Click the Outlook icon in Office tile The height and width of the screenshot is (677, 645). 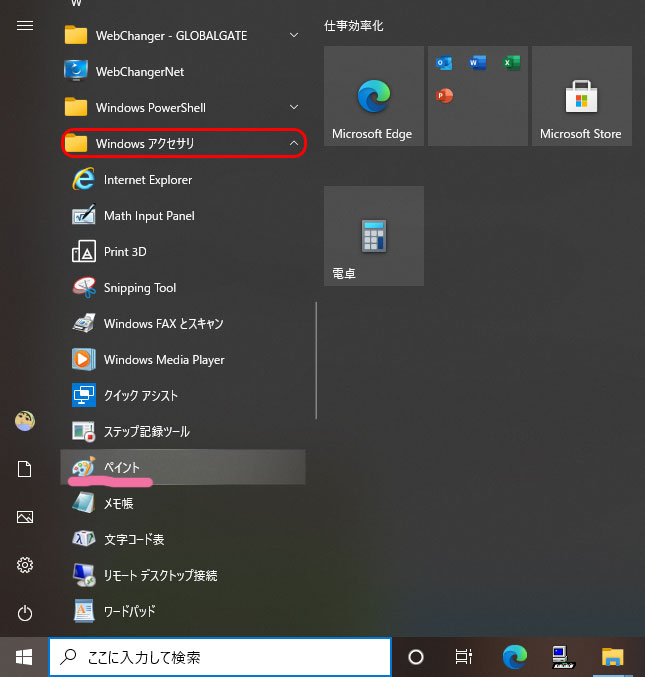tap(444, 63)
